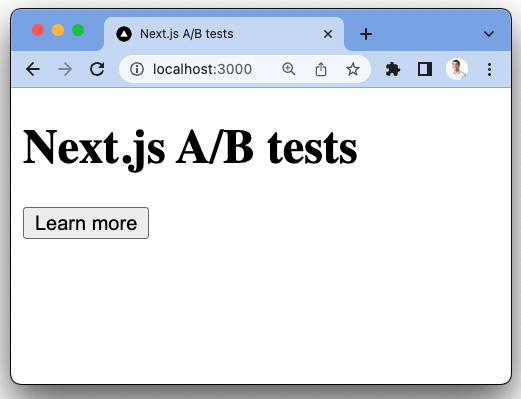
Task: Open the user profile avatar
Action: 457,69
